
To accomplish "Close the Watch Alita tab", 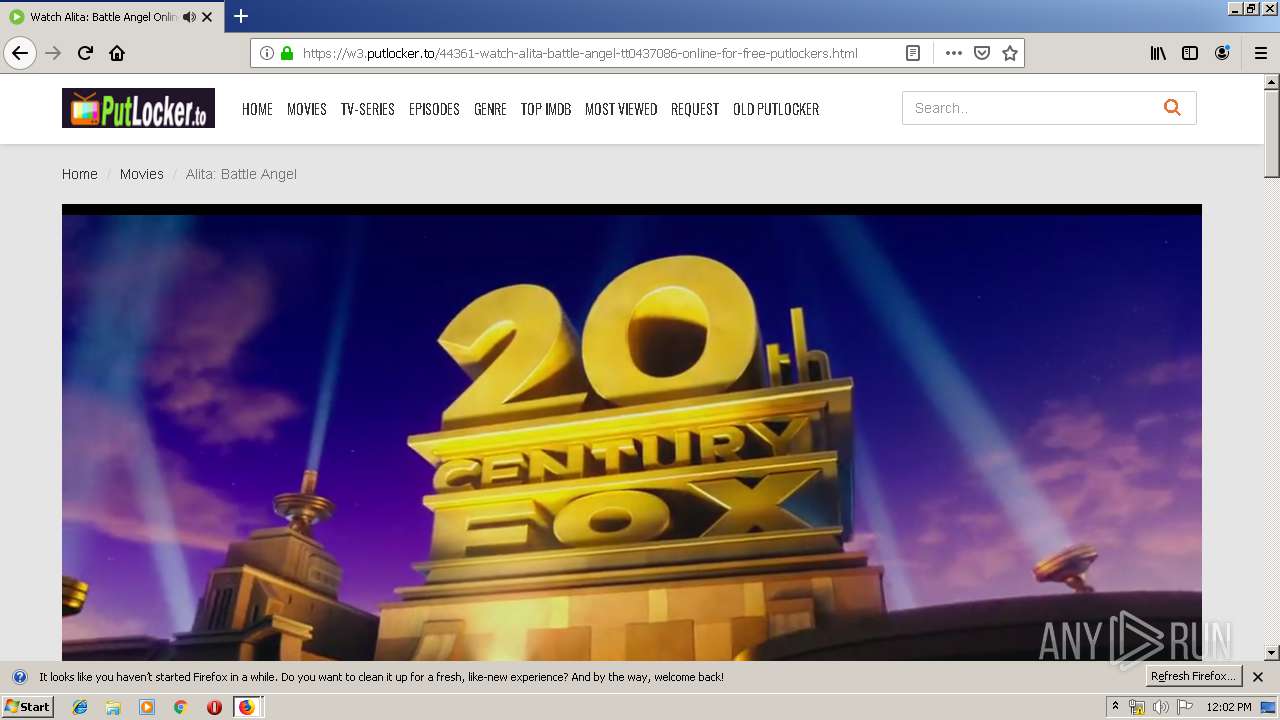I will point(207,17).
